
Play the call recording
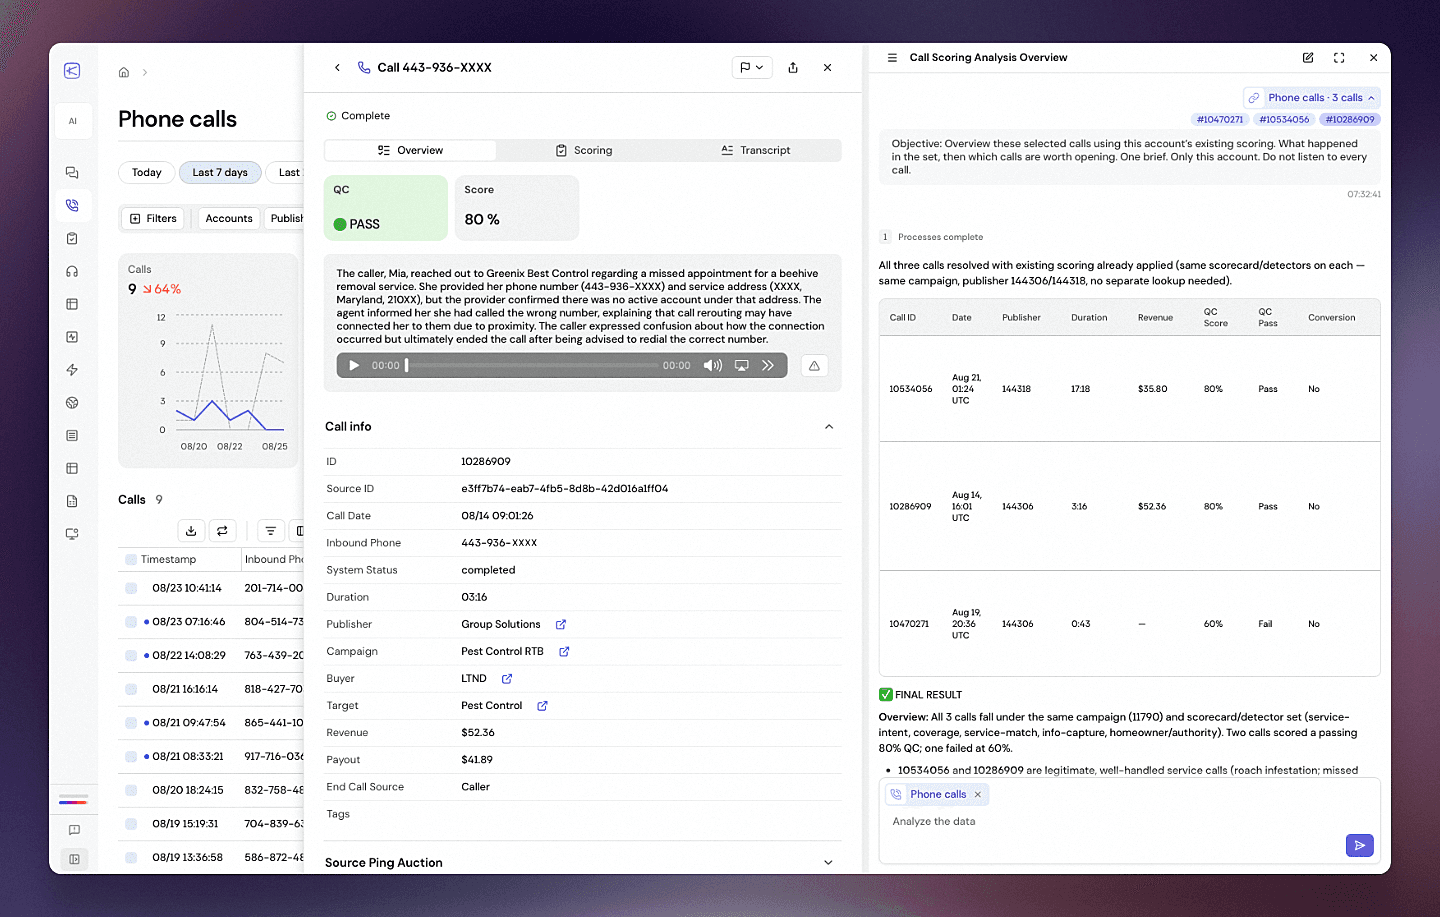(354, 366)
